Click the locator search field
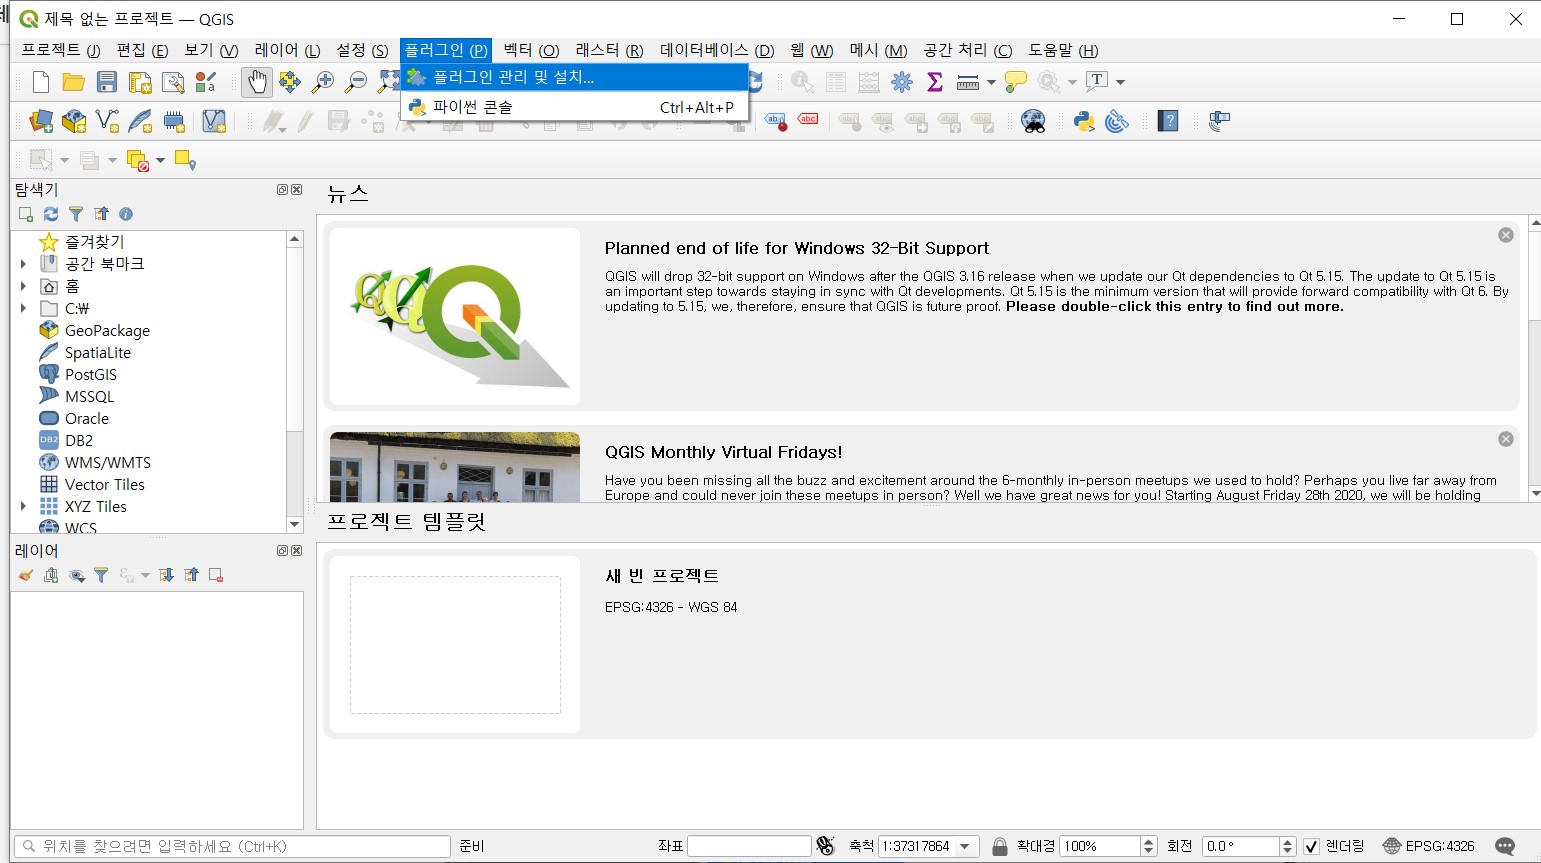Viewport: 1541px width, 863px height. (x=232, y=846)
